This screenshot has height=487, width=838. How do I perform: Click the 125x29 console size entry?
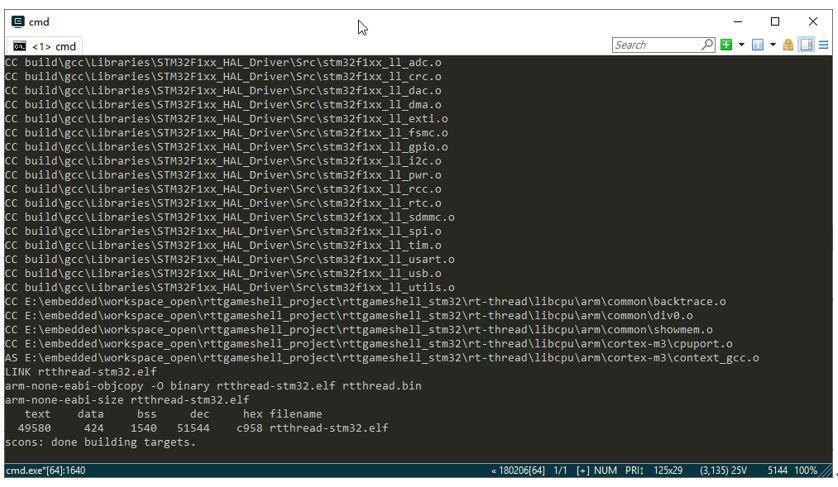coord(668,470)
